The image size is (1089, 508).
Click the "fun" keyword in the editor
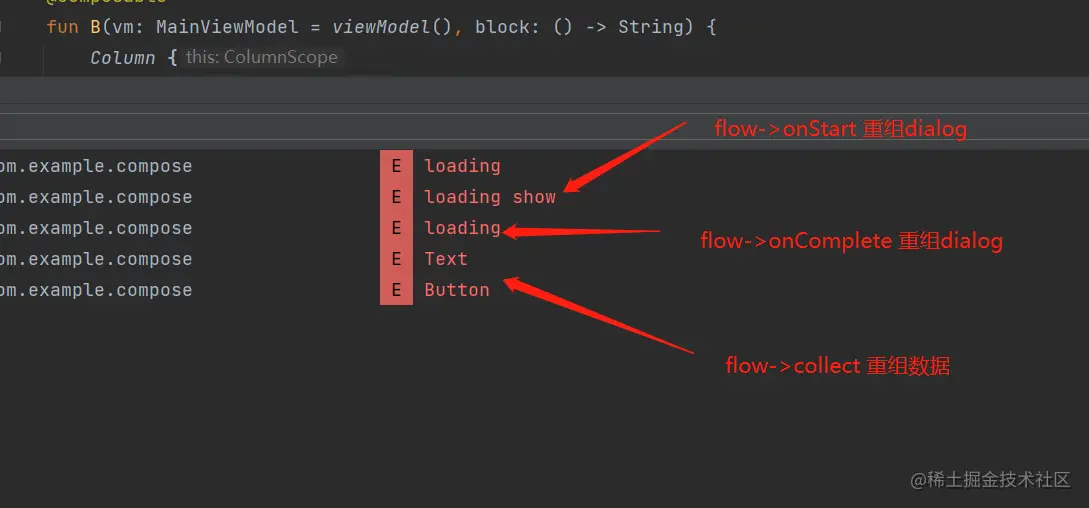(62, 27)
